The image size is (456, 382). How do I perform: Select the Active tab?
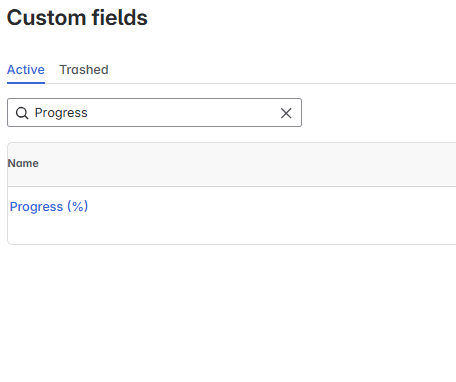pyautogui.click(x=26, y=70)
